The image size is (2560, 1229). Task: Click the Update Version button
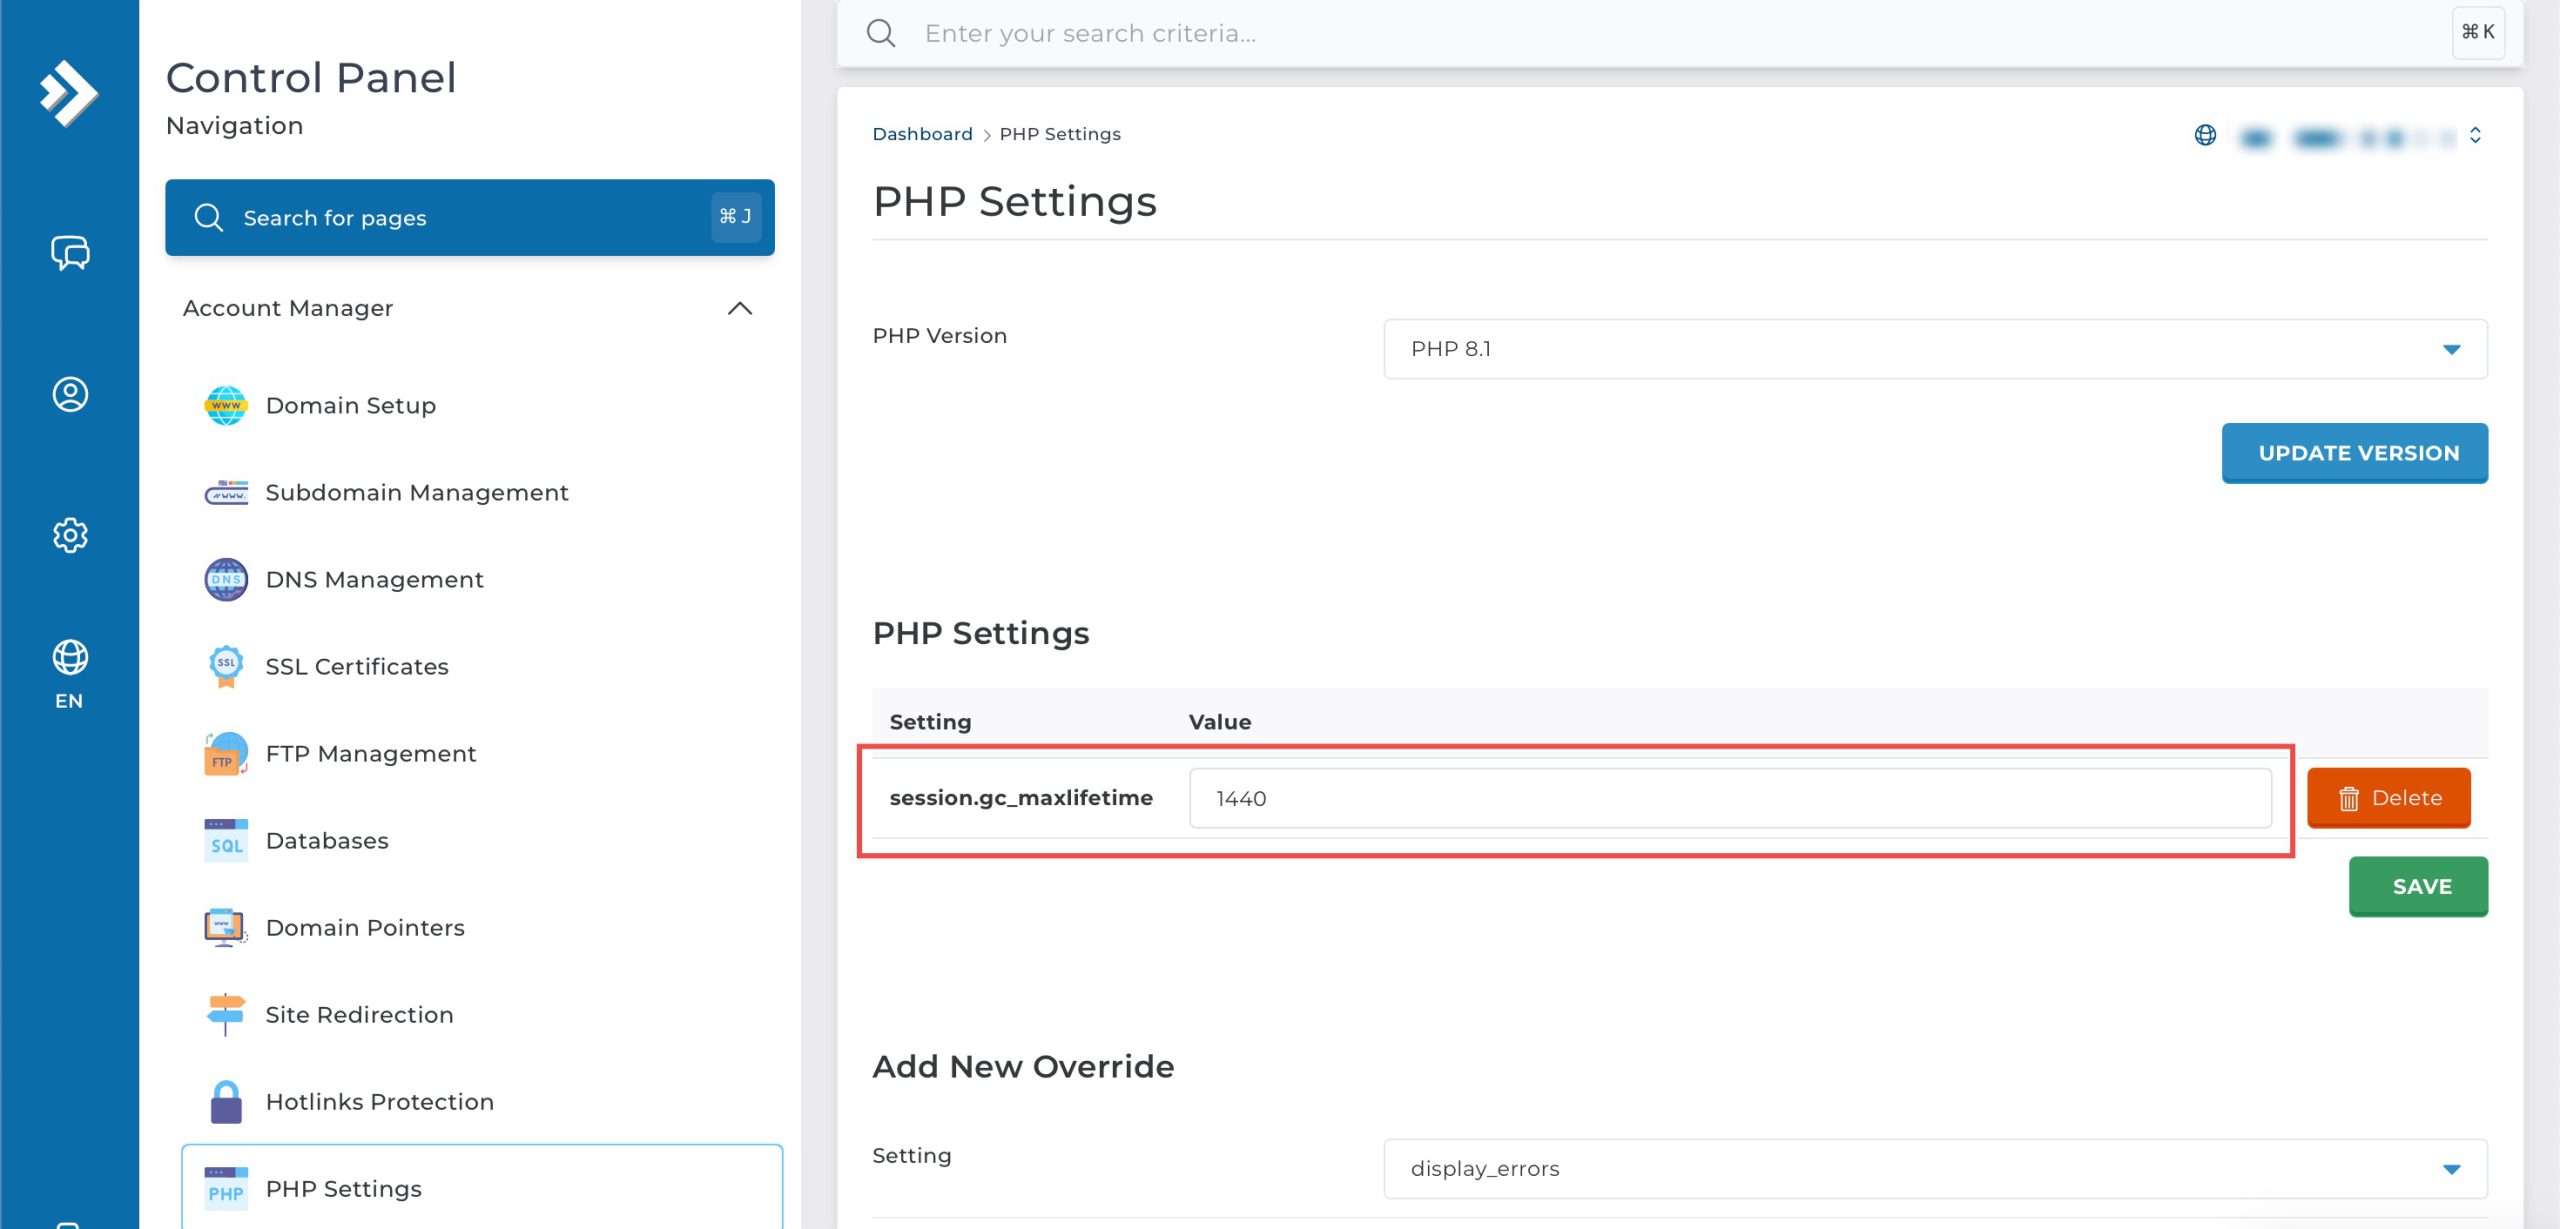coord(2354,453)
